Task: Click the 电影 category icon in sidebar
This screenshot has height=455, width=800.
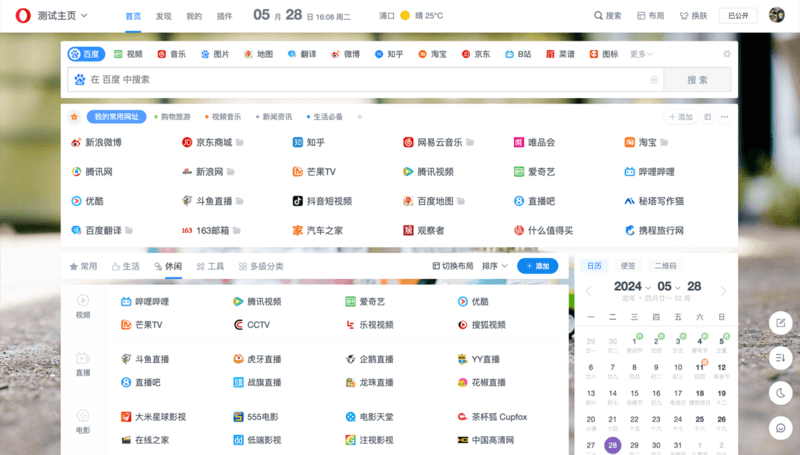Action: pyautogui.click(x=83, y=415)
